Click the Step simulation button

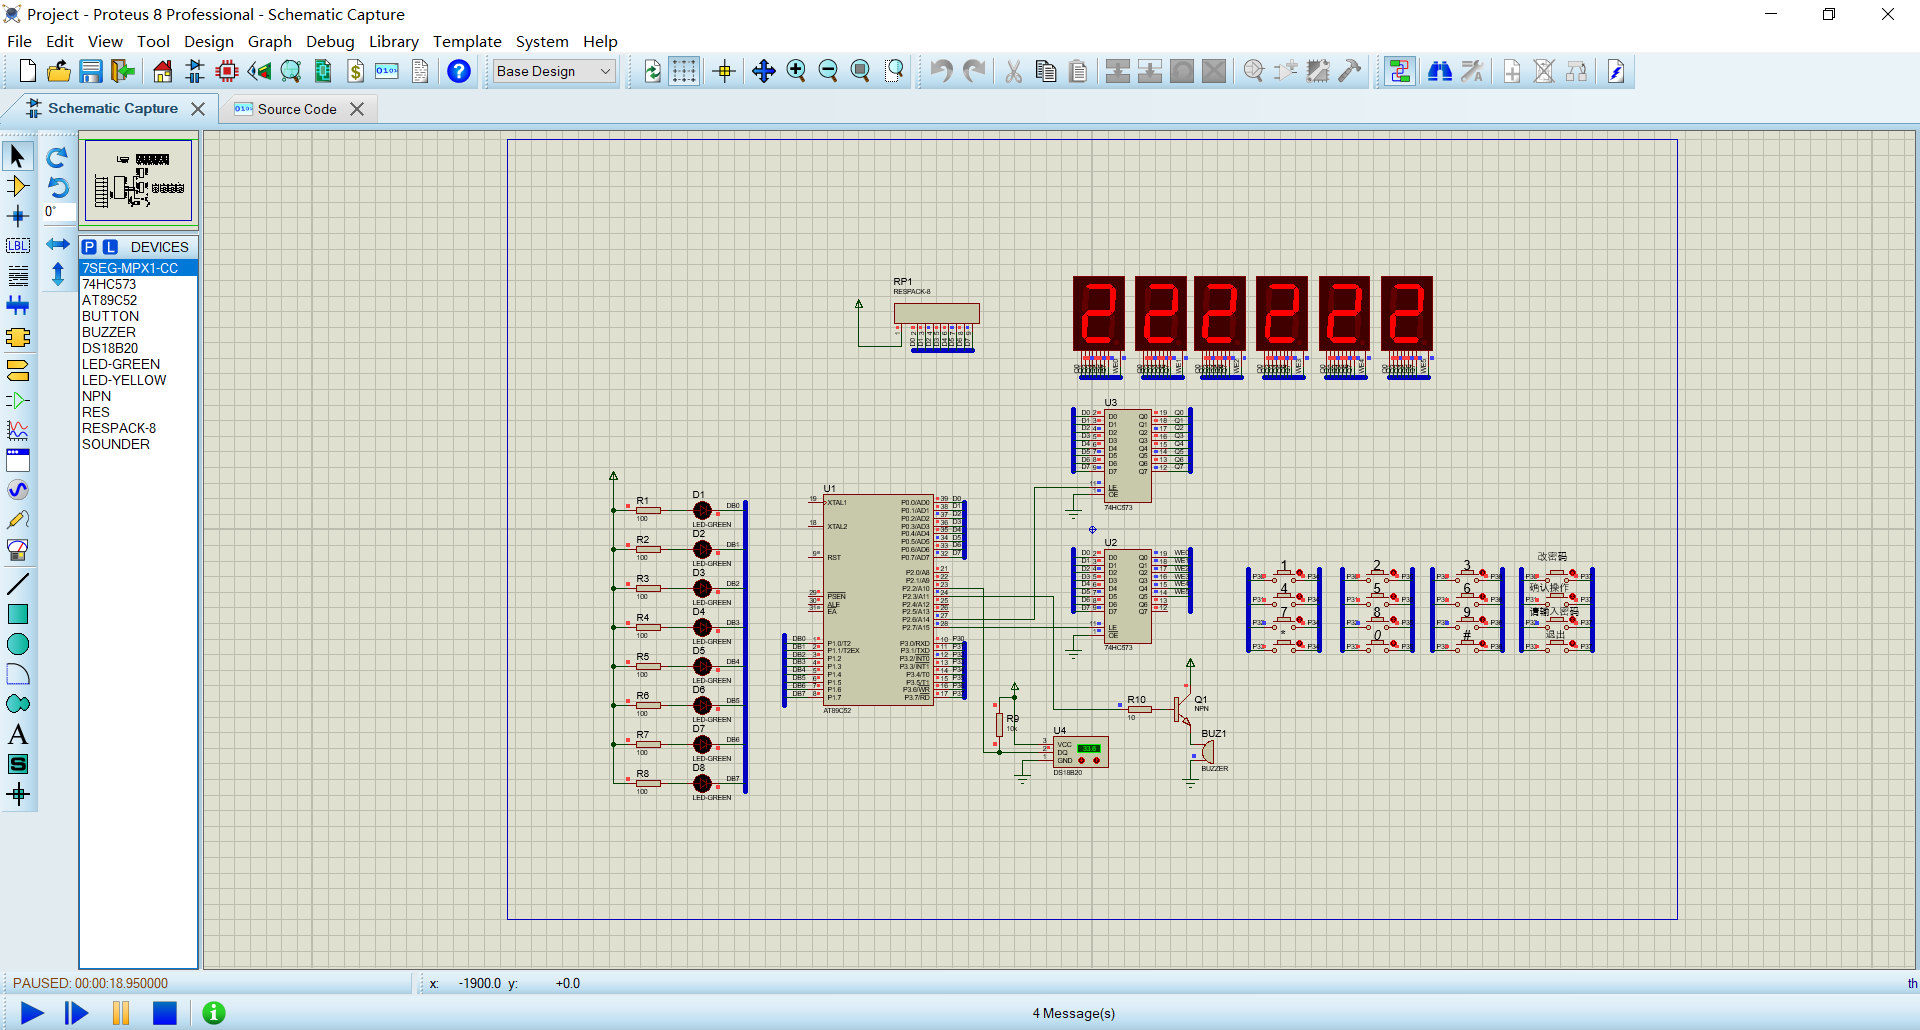click(76, 1013)
